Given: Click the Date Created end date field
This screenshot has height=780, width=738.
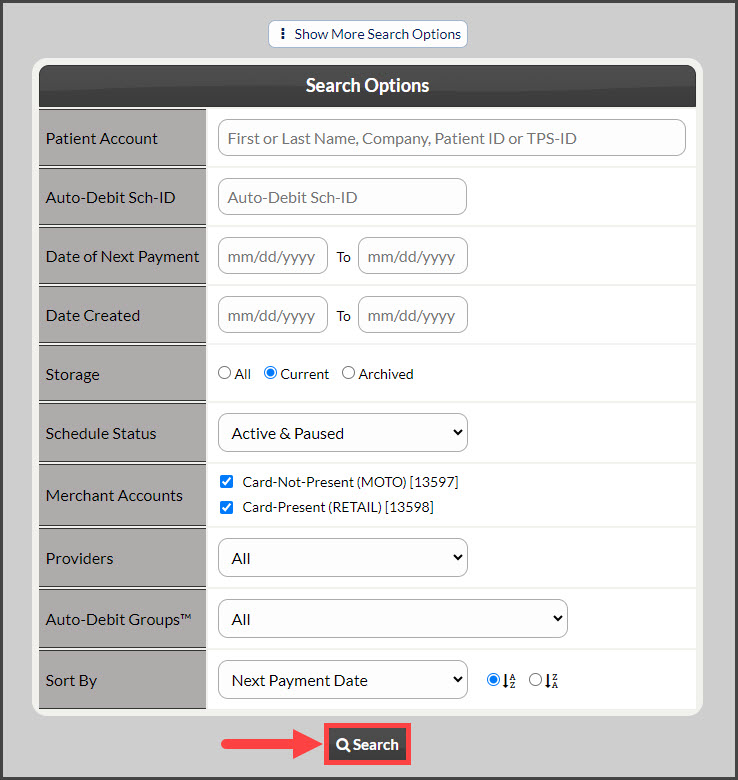Looking at the screenshot, I should 413,315.
